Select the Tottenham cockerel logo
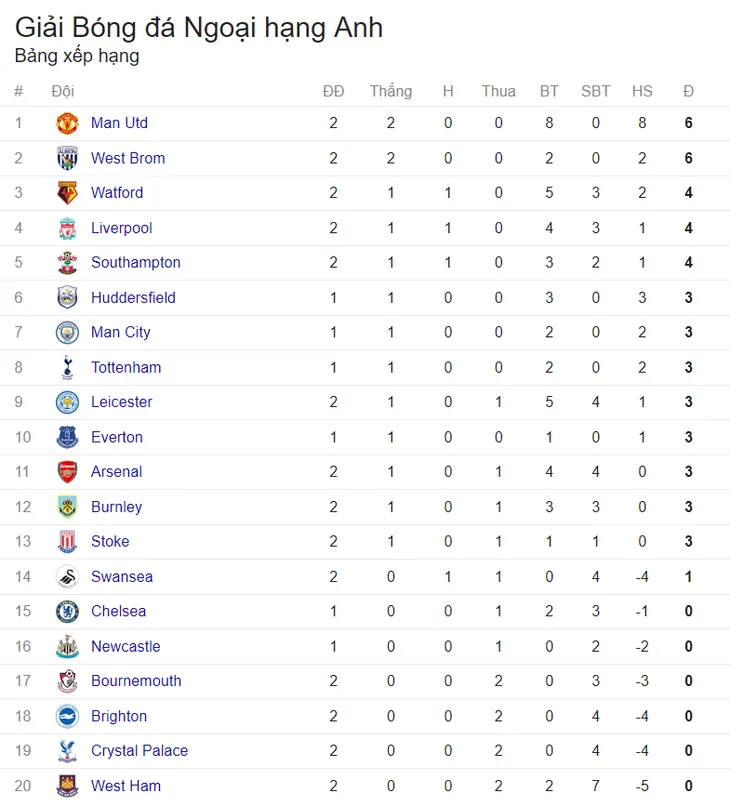730x803 pixels. (x=67, y=368)
